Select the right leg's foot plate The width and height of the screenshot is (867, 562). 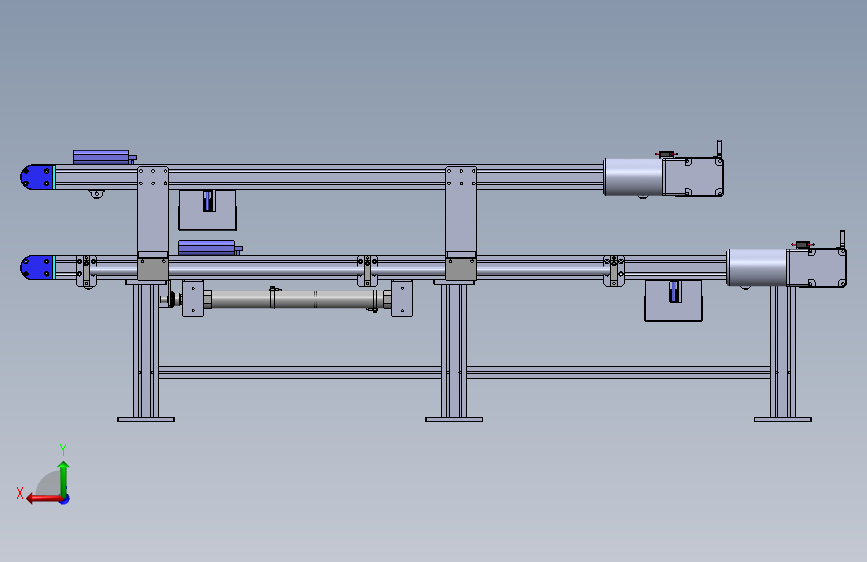pyautogui.click(x=783, y=419)
